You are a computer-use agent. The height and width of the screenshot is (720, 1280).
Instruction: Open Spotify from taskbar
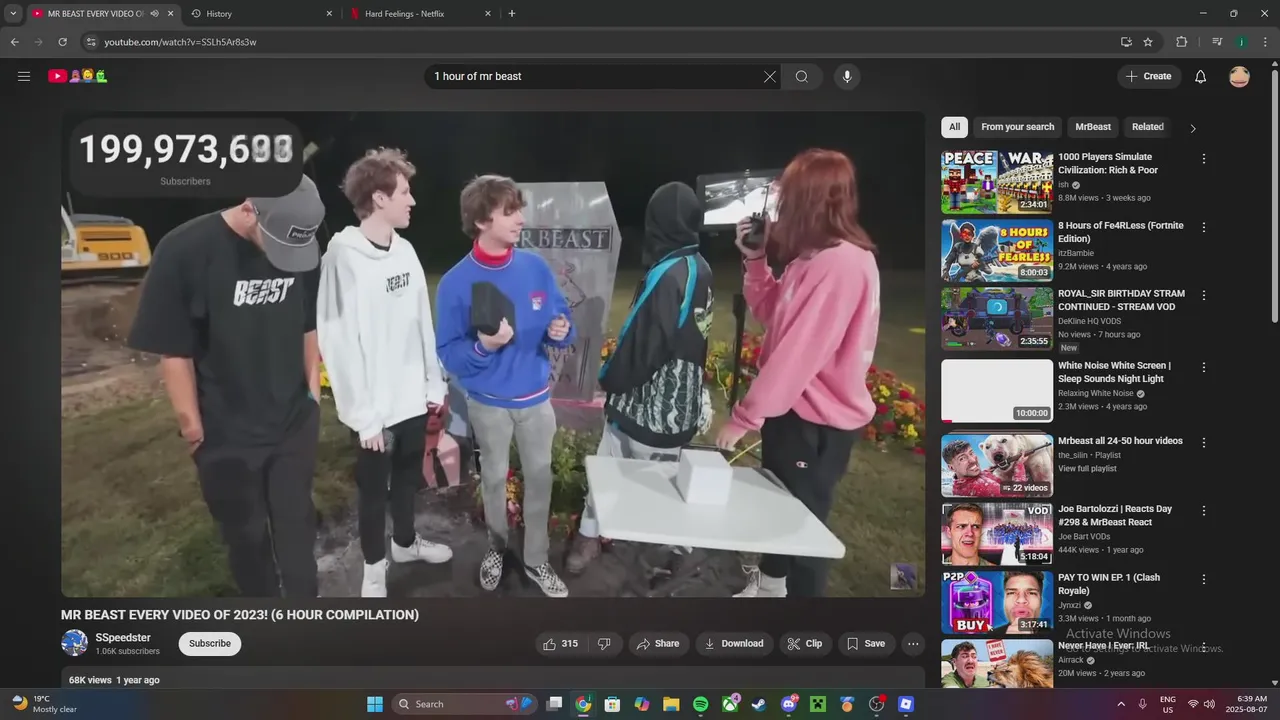pos(701,704)
